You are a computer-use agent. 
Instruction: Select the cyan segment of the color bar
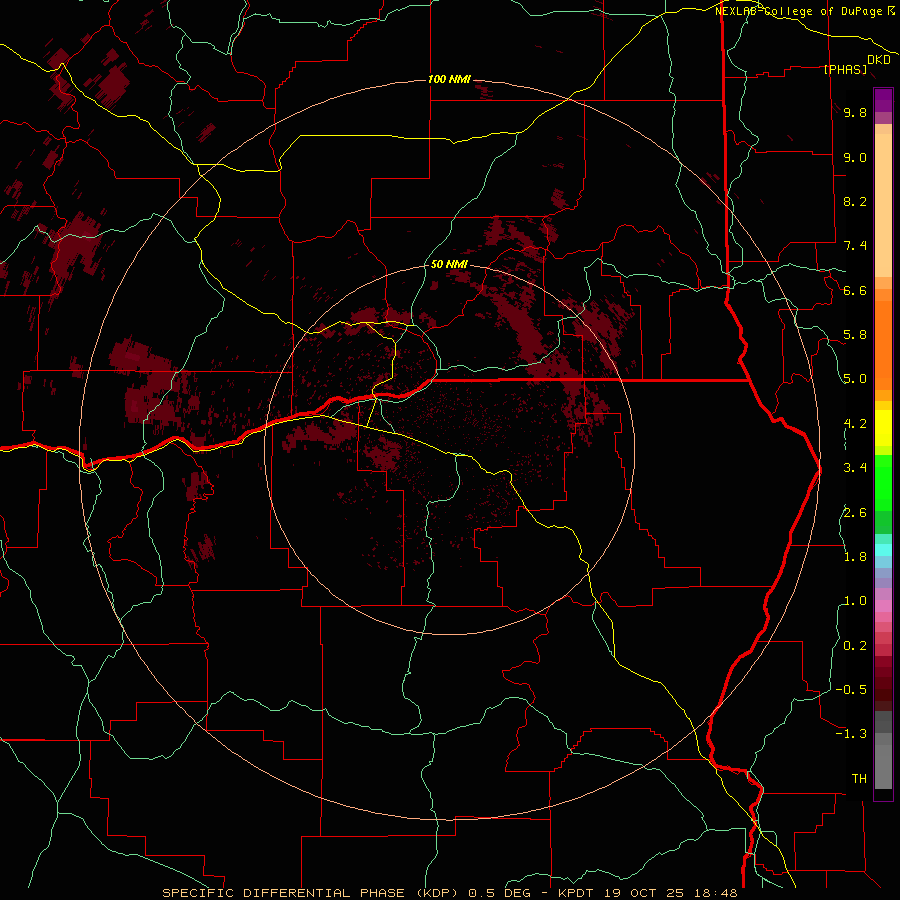(x=883, y=549)
